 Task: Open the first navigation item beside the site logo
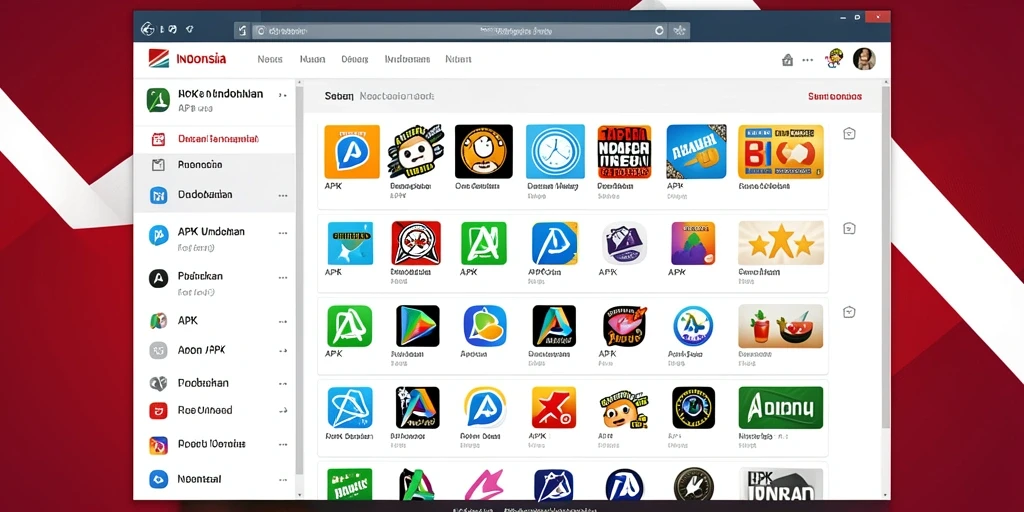pyautogui.click(x=270, y=59)
